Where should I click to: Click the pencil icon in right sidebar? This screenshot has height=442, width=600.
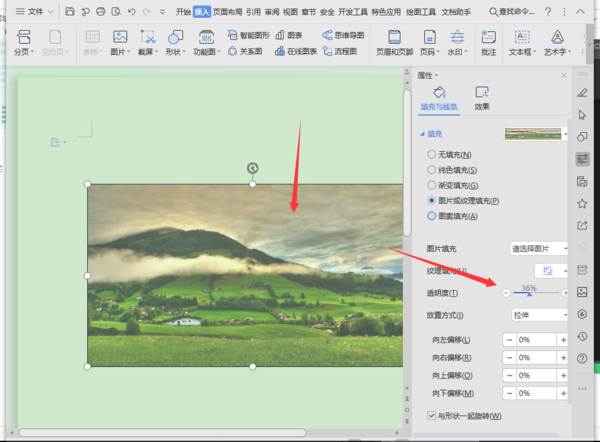[x=582, y=93]
